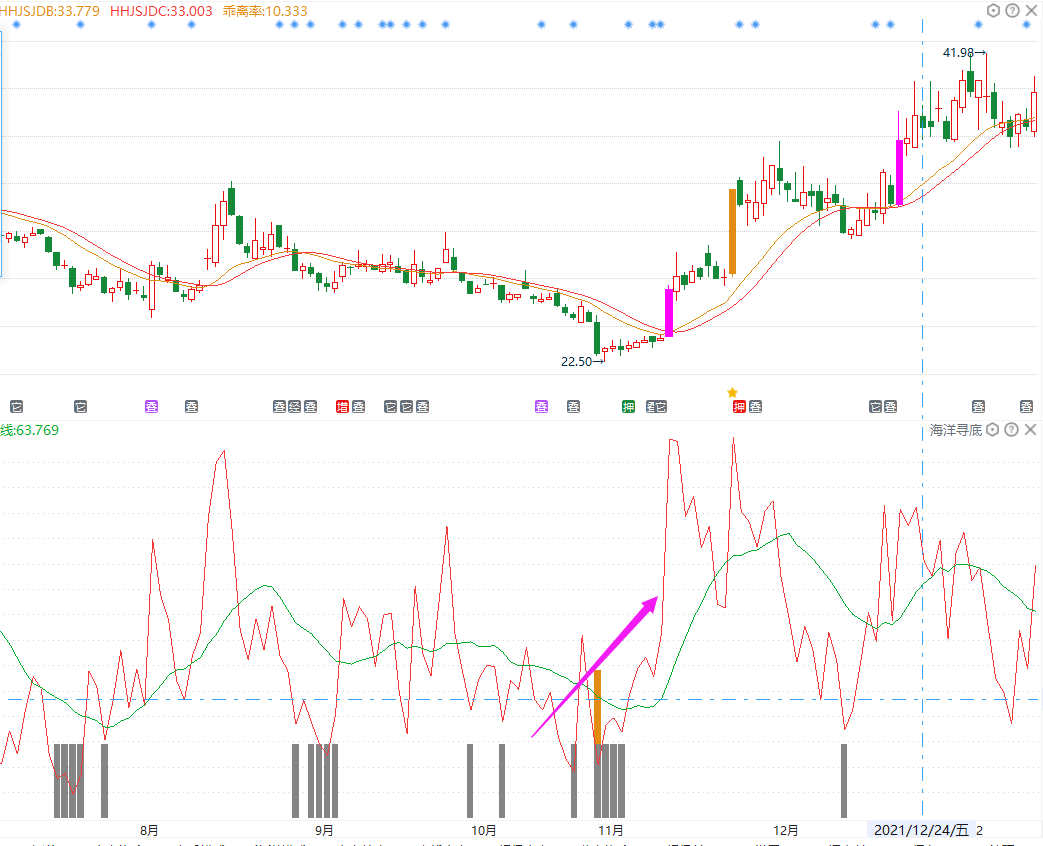
Task: Click the HHJSJDB:33.779 indicator value
Action: point(50,11)
